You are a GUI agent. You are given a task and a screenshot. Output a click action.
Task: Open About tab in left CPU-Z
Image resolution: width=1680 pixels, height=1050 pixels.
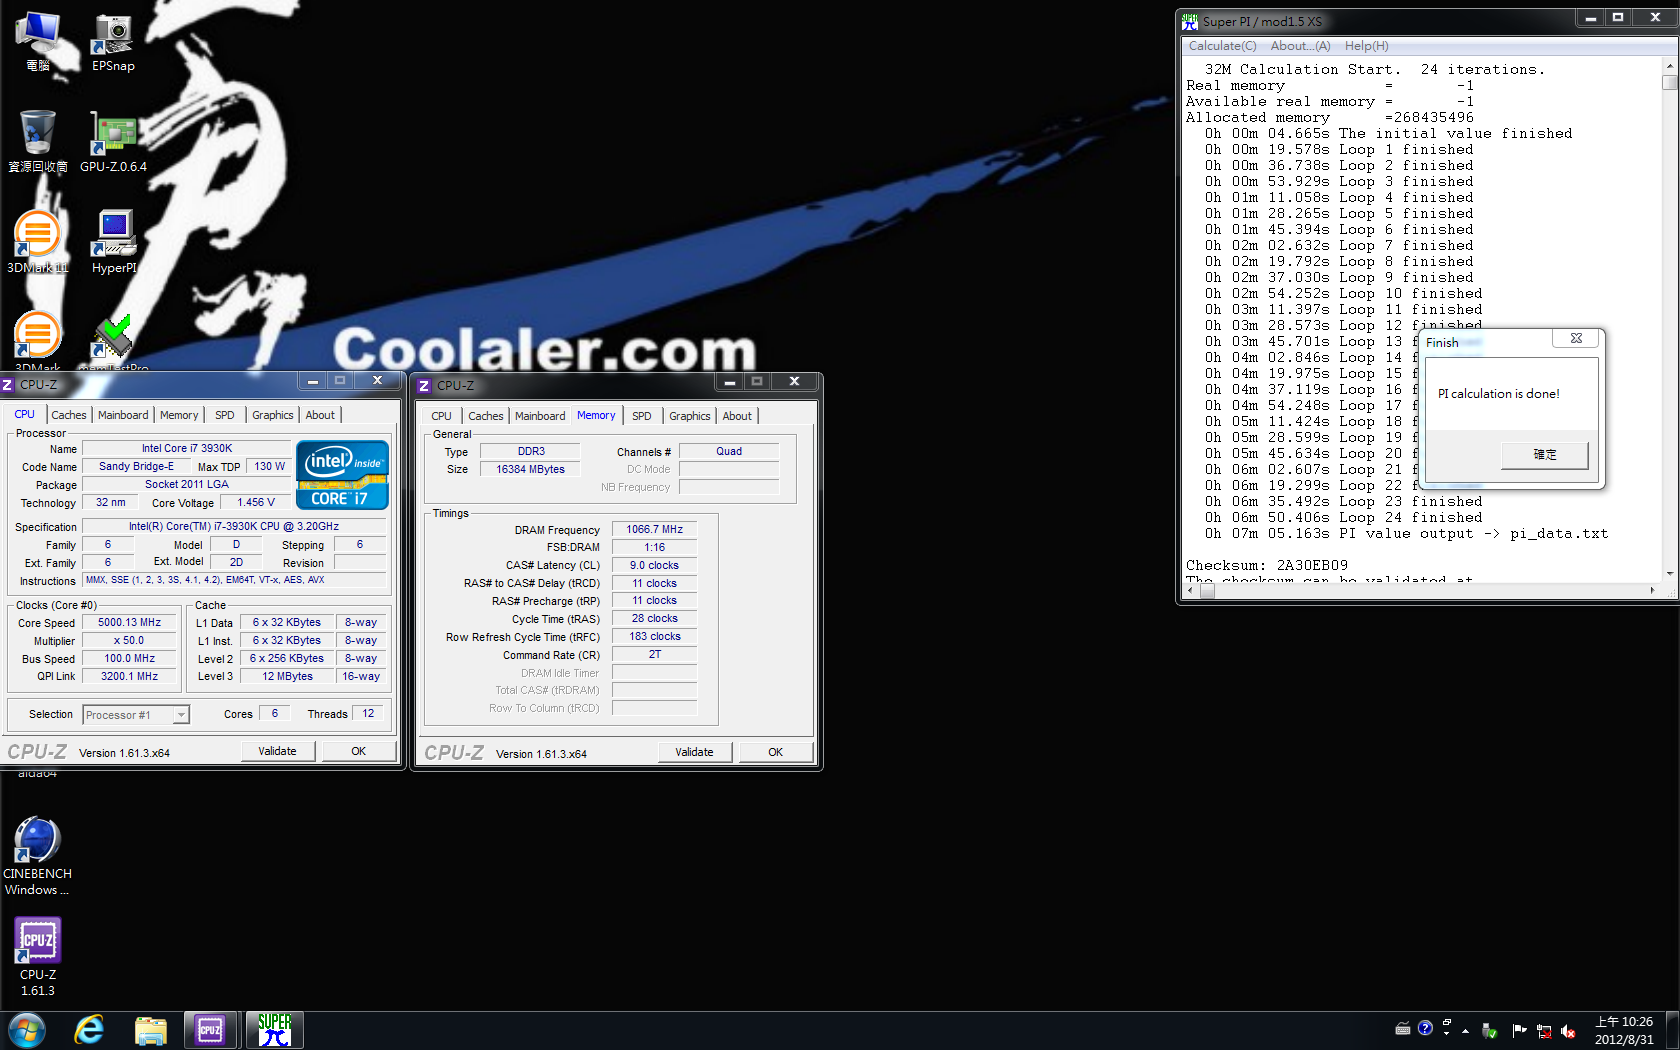[320, 415]
